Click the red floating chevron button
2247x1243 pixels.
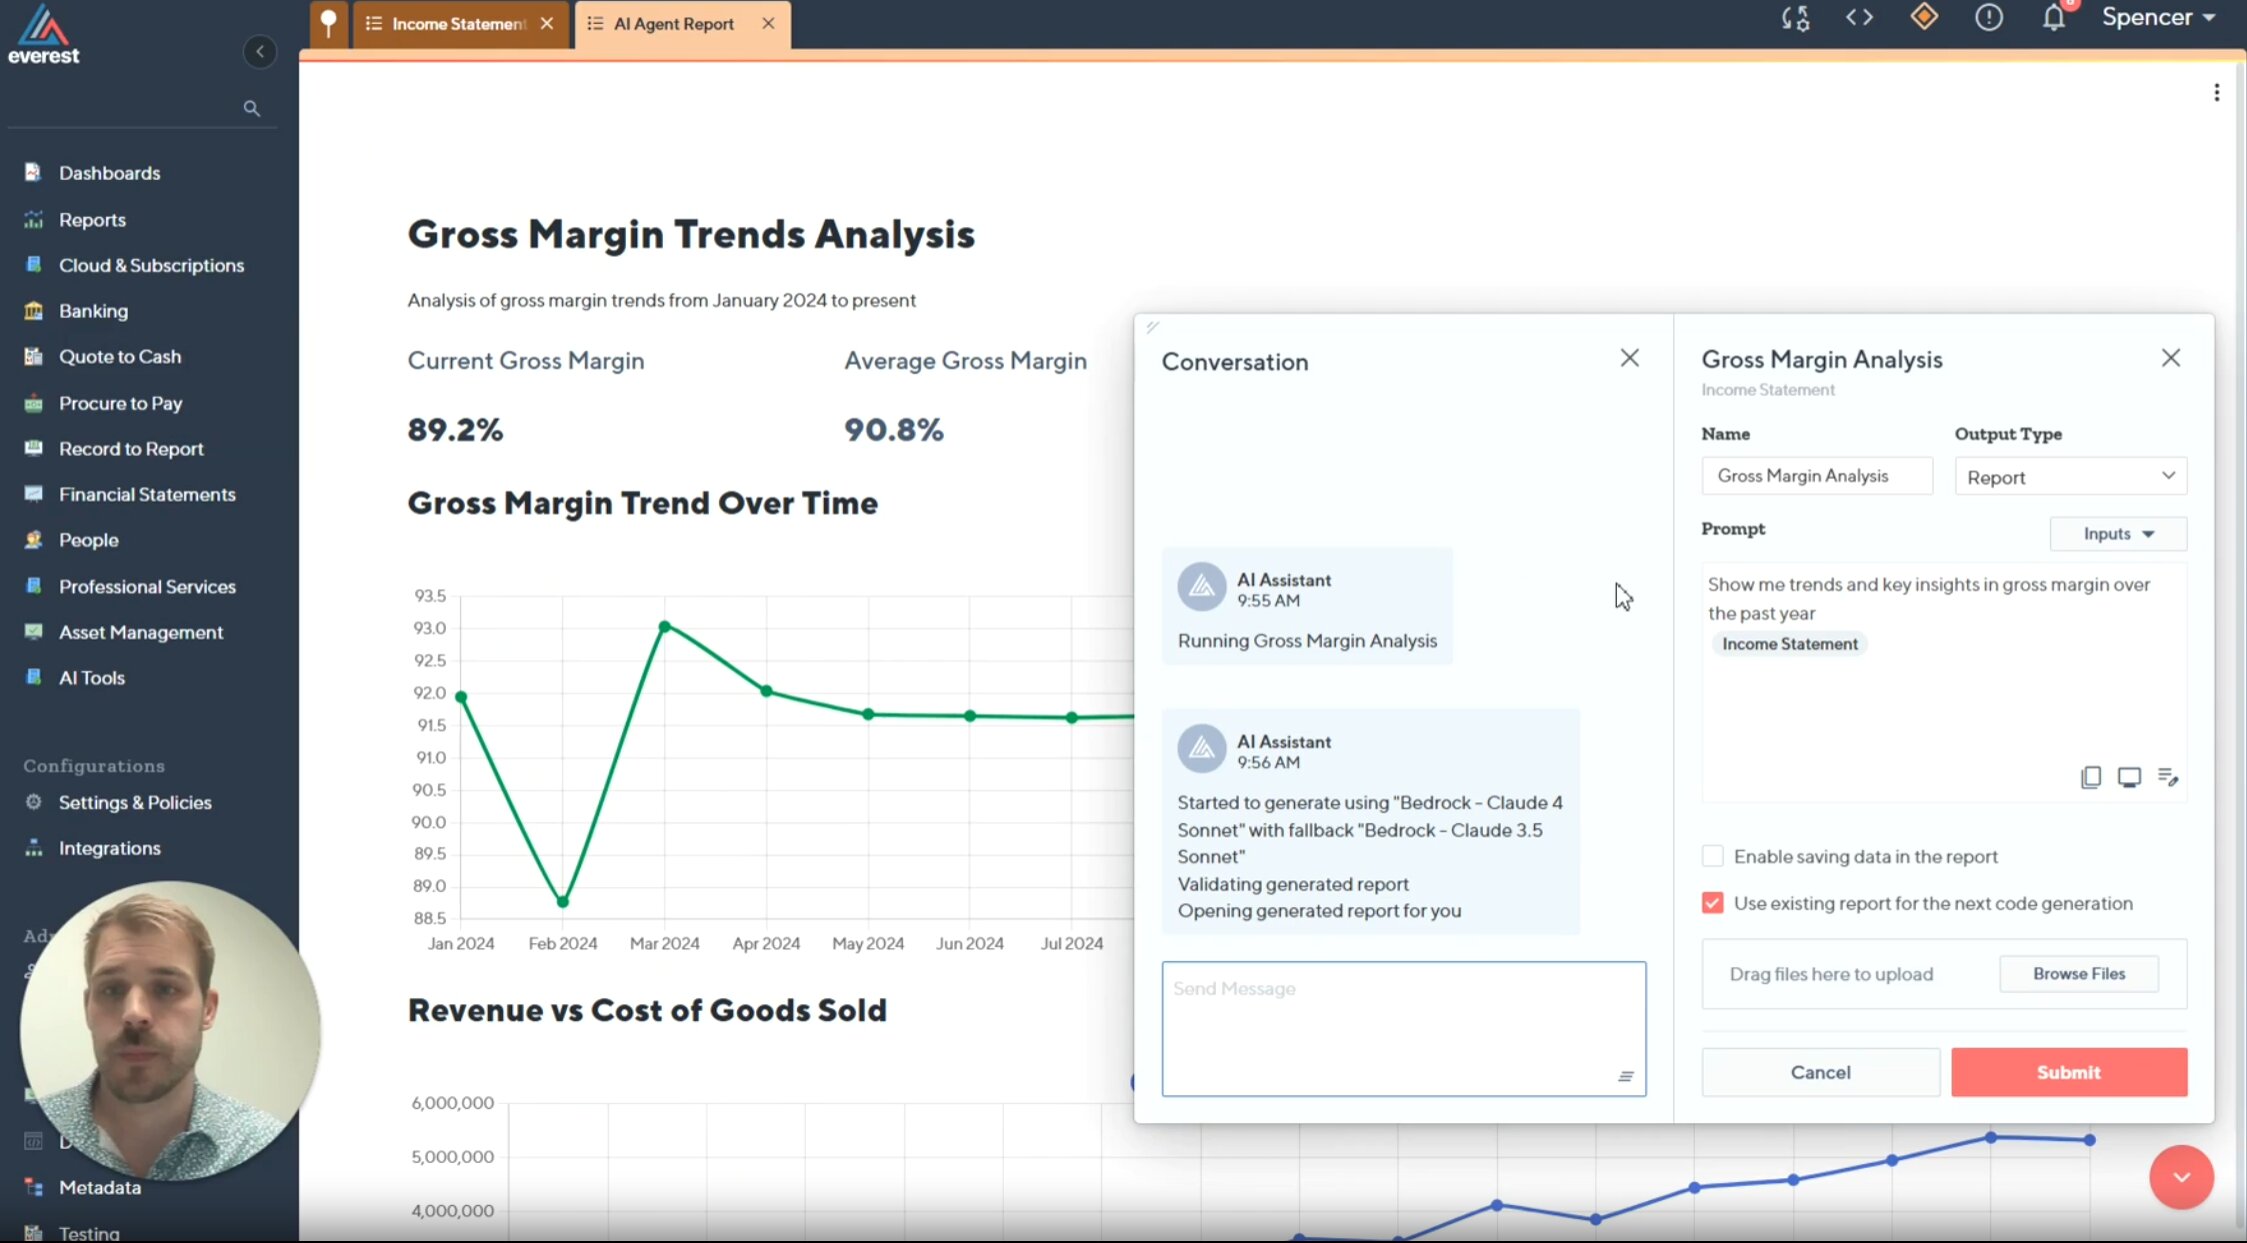[x=2181, y=1177]
